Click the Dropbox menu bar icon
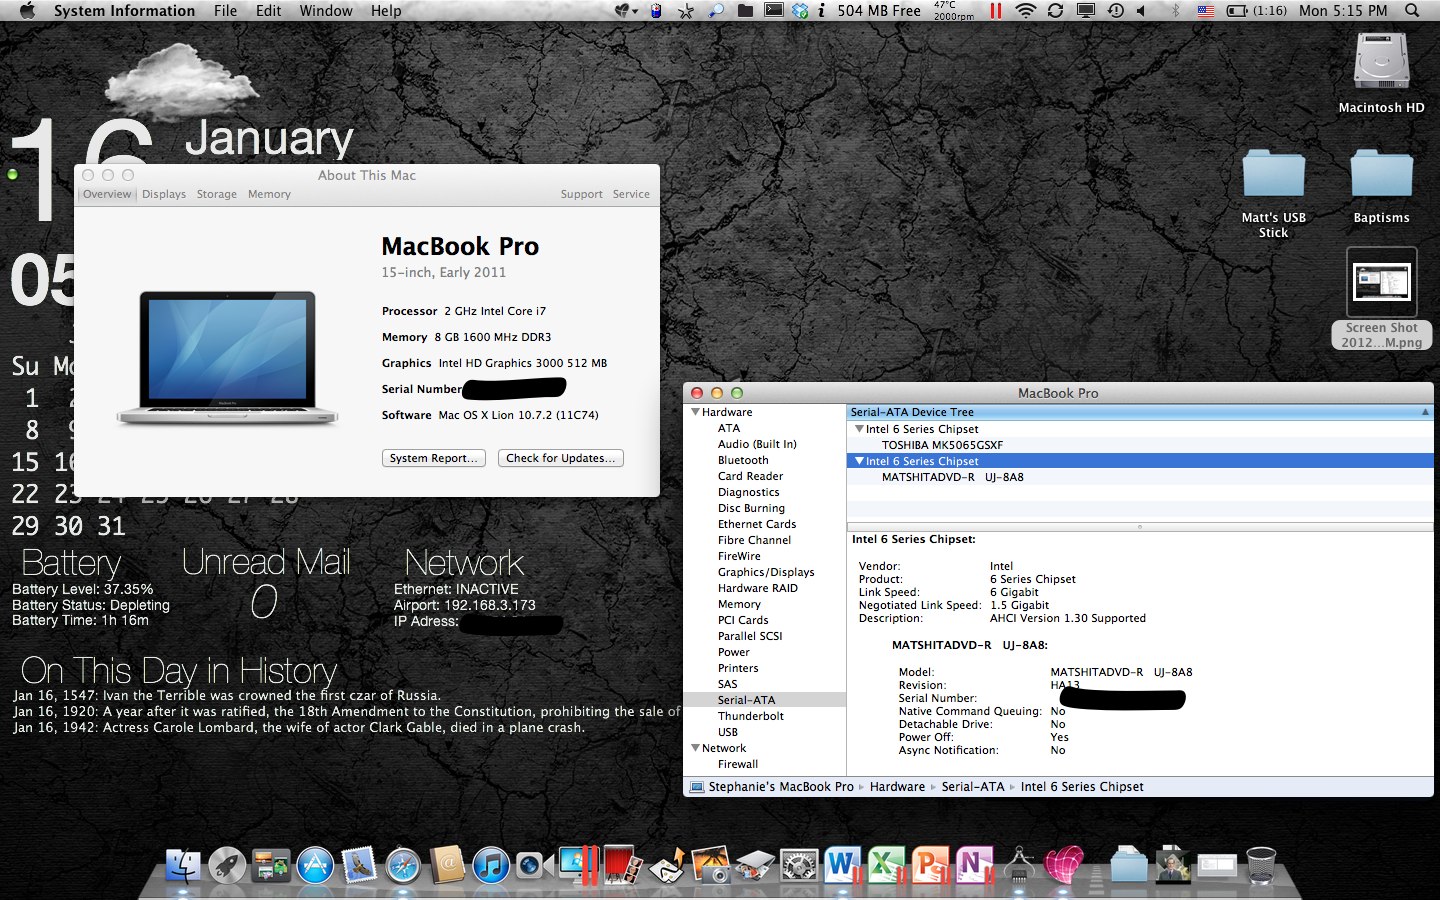 pos(800,11)
